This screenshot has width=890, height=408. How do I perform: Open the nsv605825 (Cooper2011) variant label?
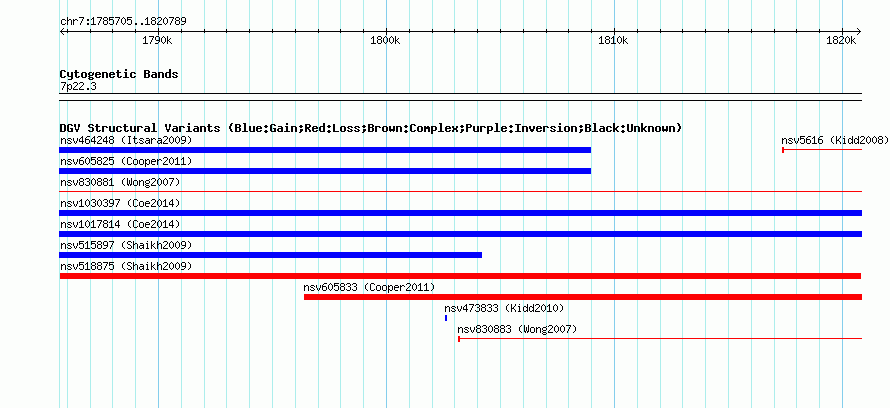[126, 161]
